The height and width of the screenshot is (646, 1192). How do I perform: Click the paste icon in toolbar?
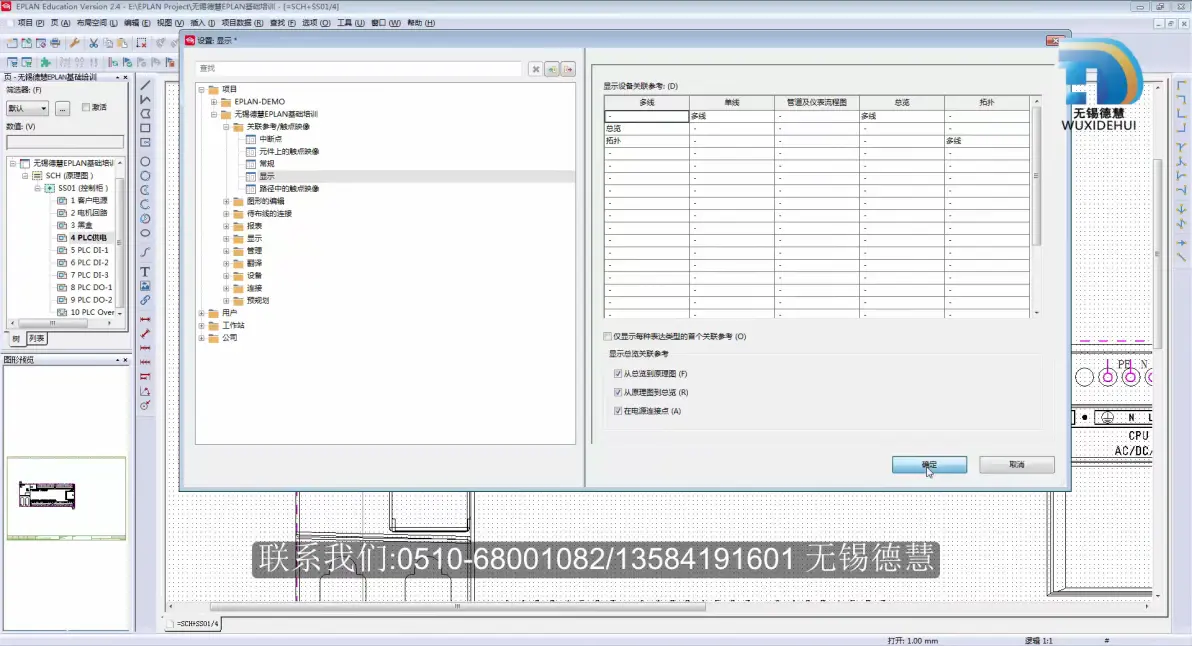[x=122, y=43]
